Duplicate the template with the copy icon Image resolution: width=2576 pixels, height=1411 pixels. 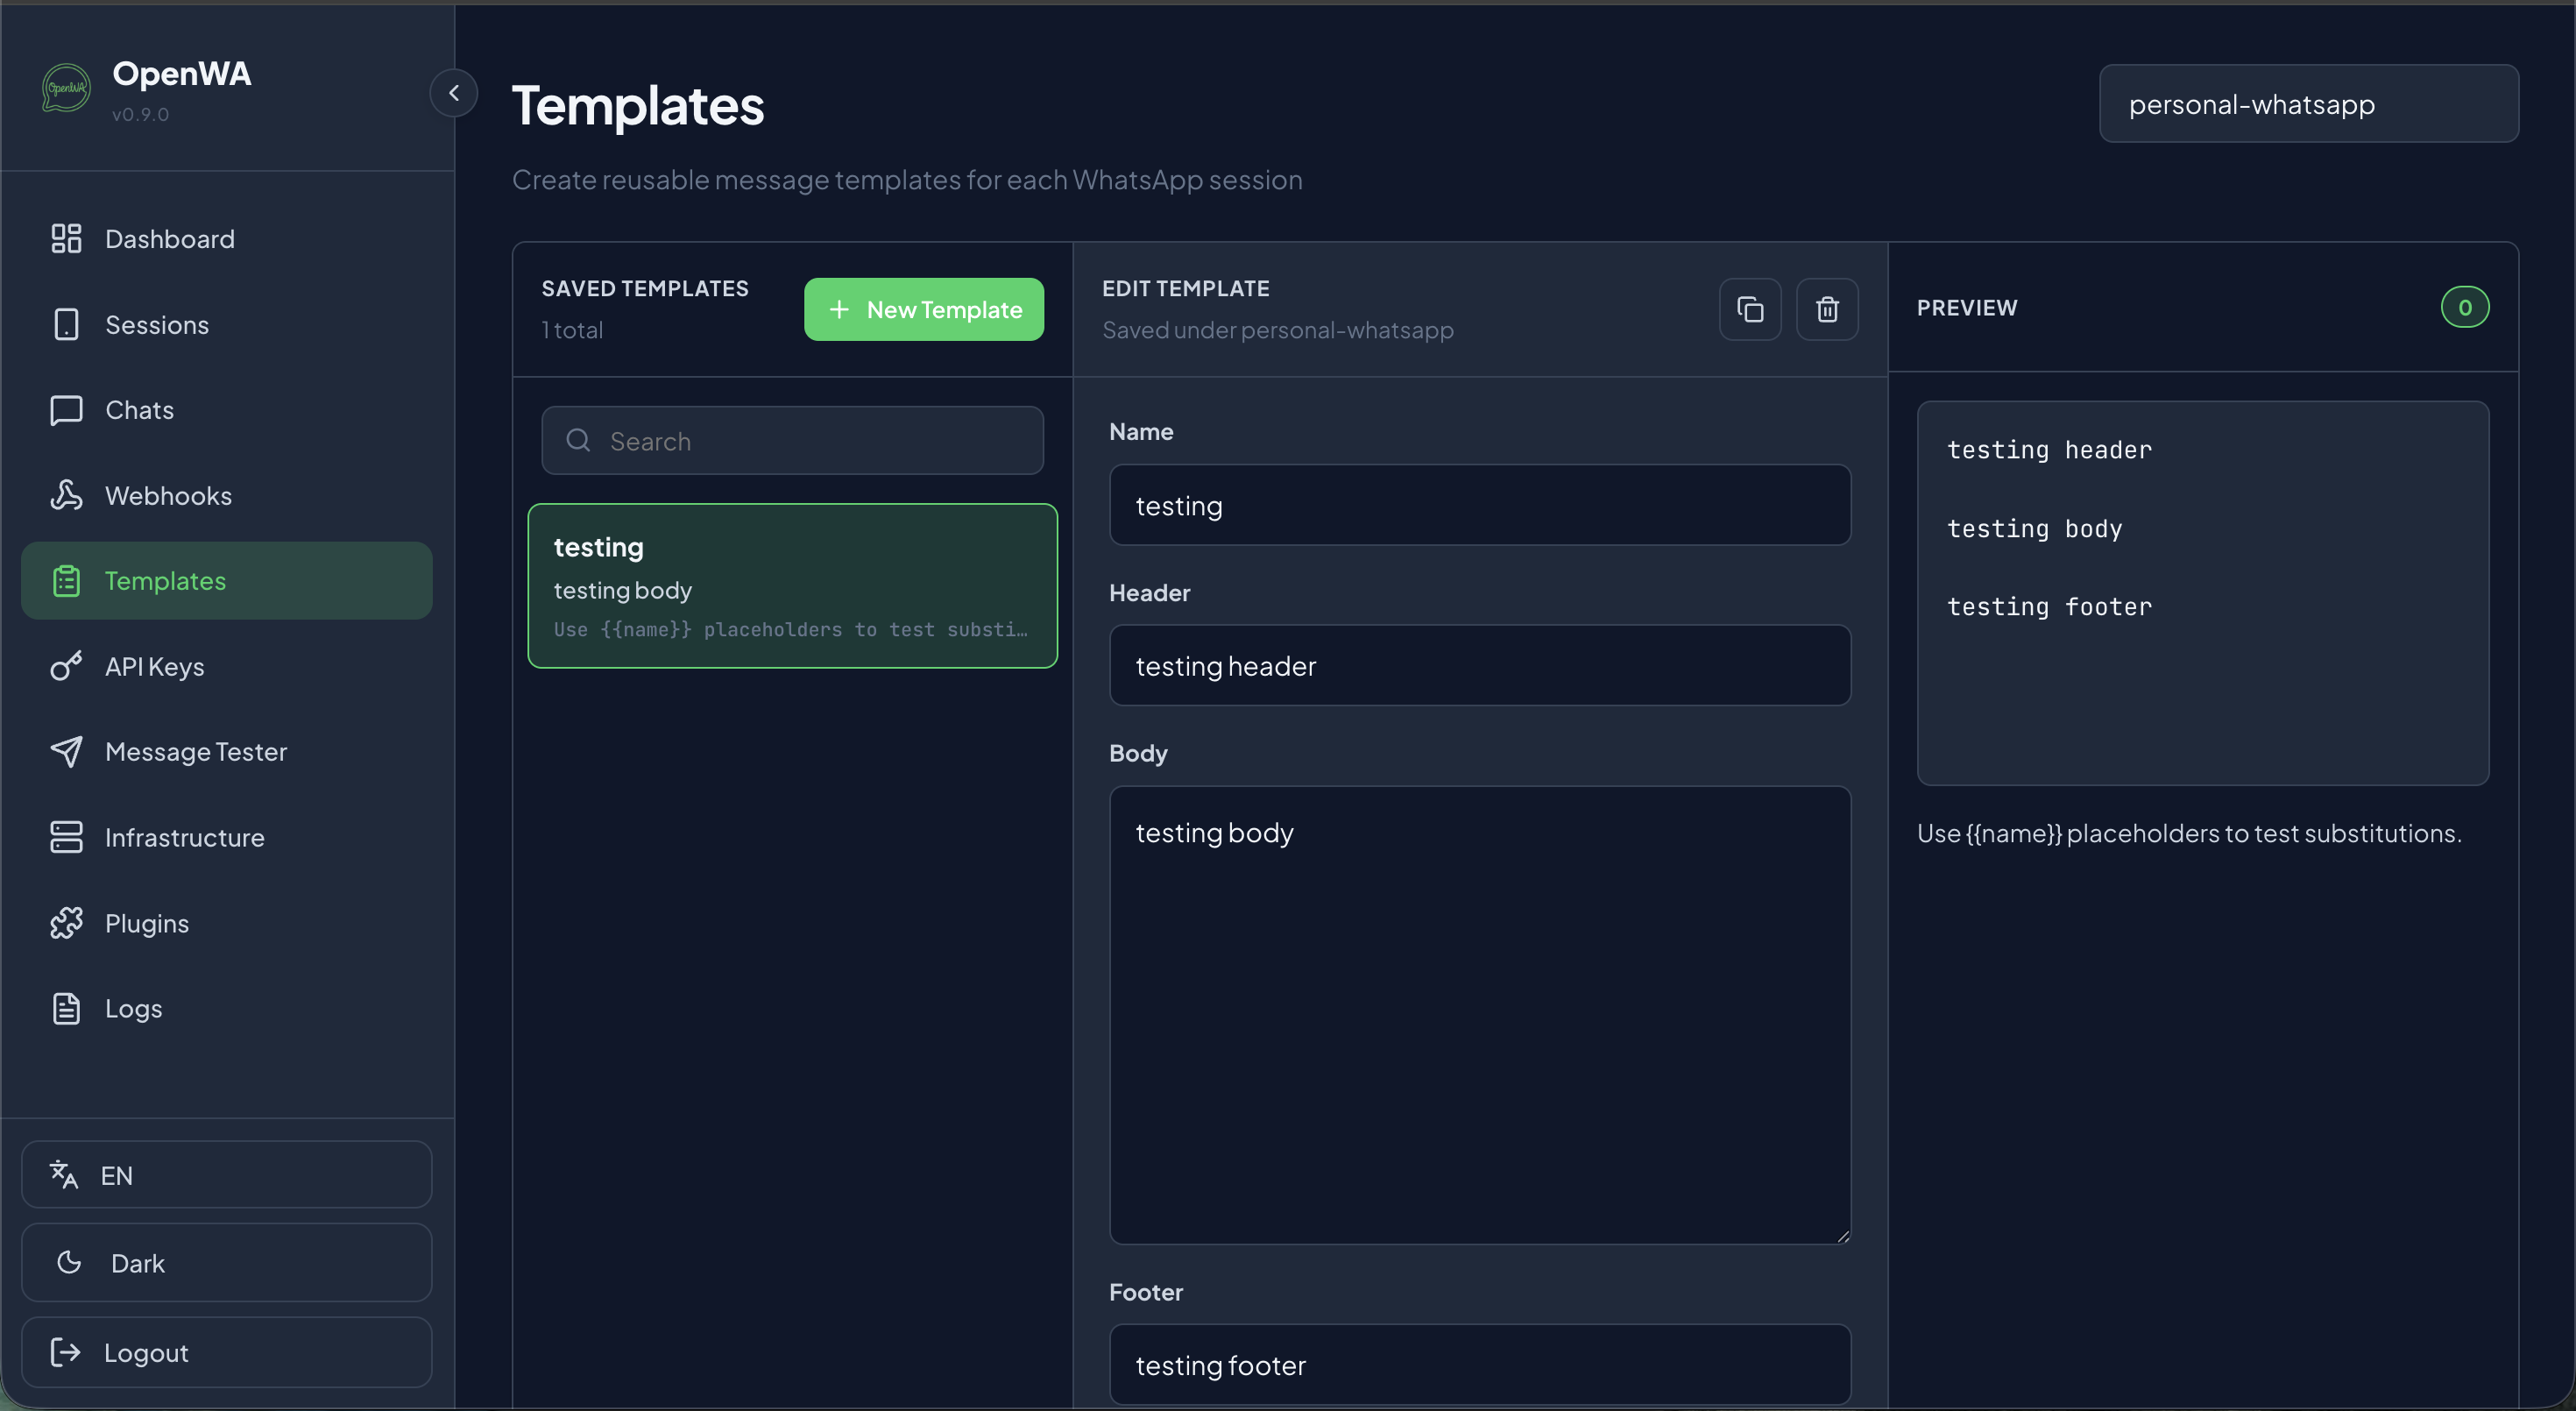1750,309
